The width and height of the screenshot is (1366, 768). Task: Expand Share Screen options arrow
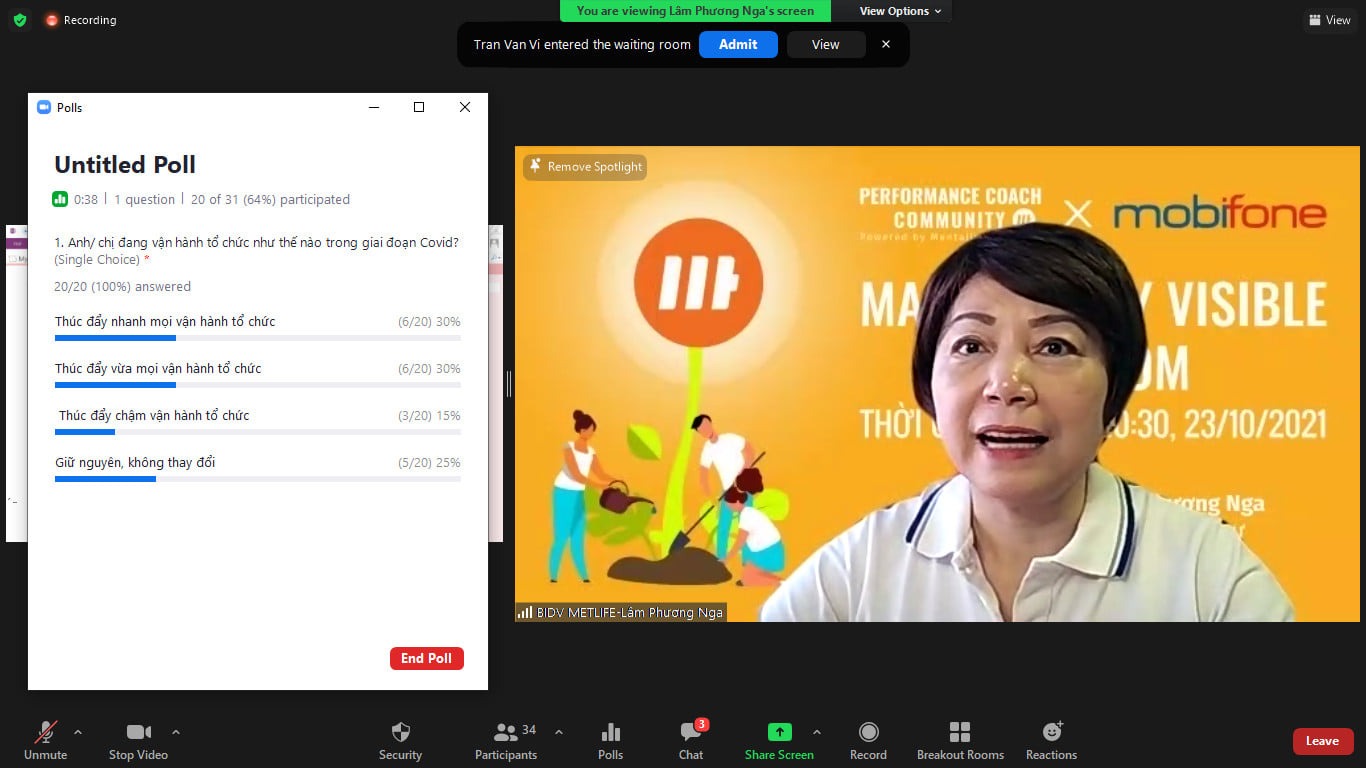816,732
